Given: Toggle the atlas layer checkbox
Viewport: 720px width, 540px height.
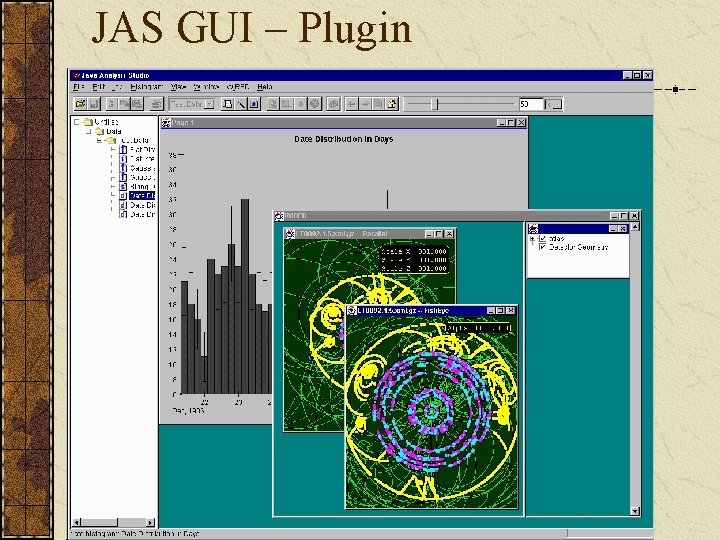Looking at the screenshot, I should point(542,239).
